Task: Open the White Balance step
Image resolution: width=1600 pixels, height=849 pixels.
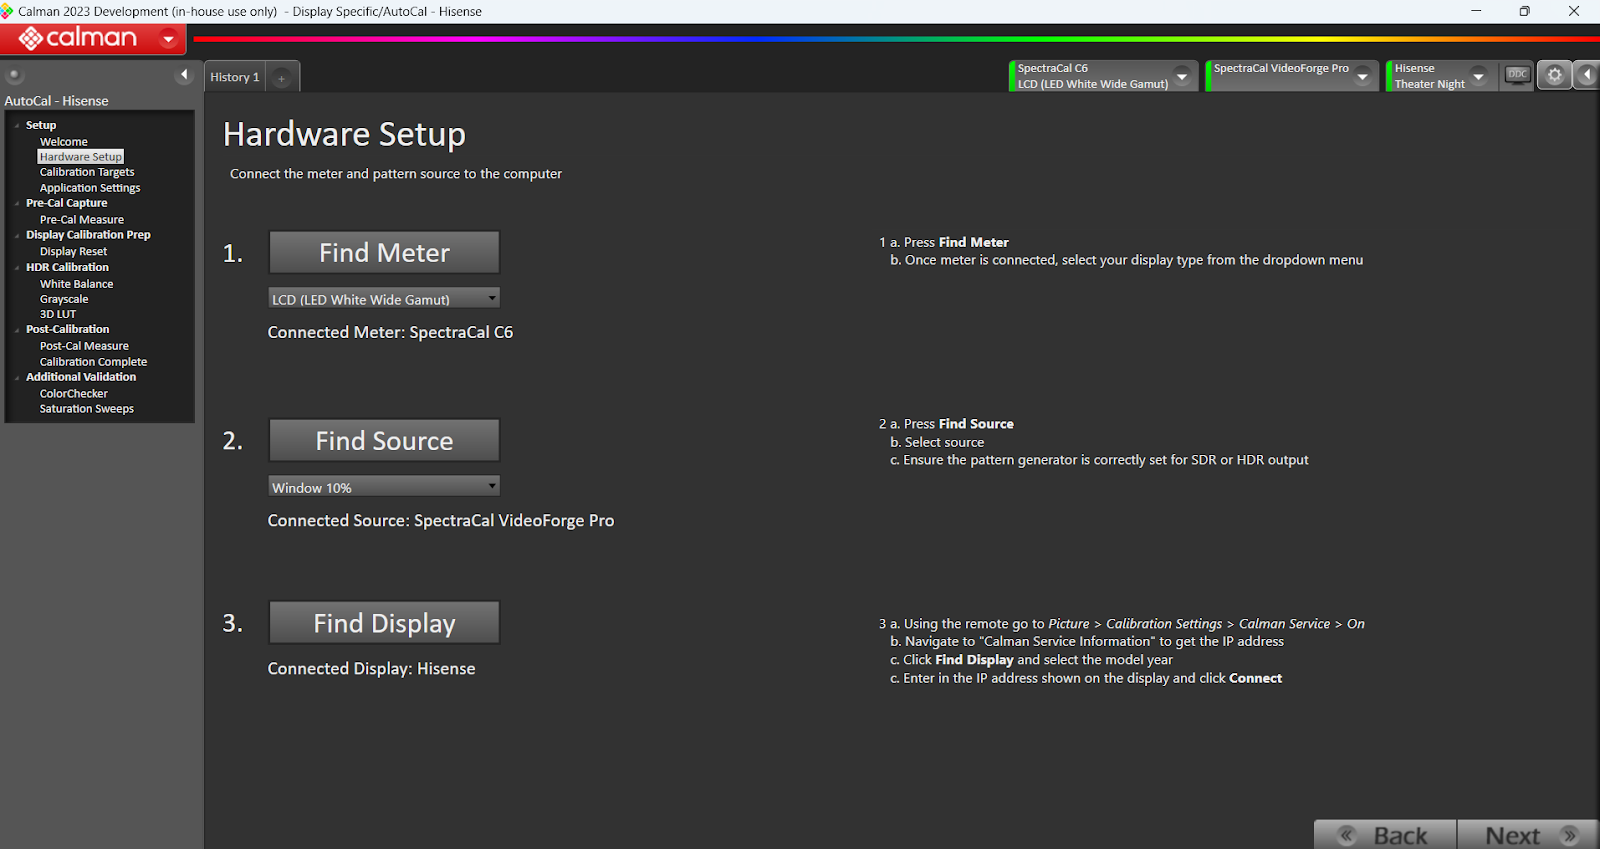Action: (x=77, y=284)
